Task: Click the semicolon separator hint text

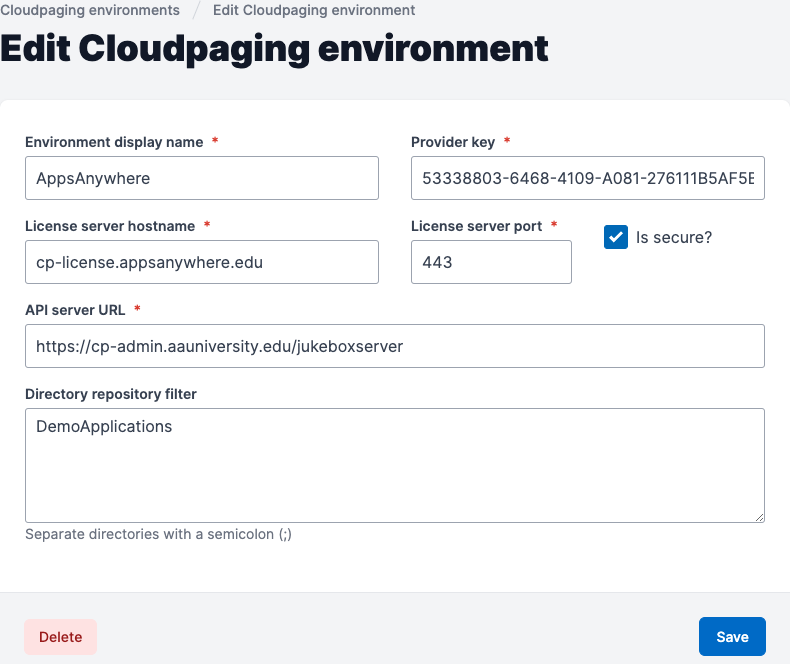Action: [x=158, y=534]
